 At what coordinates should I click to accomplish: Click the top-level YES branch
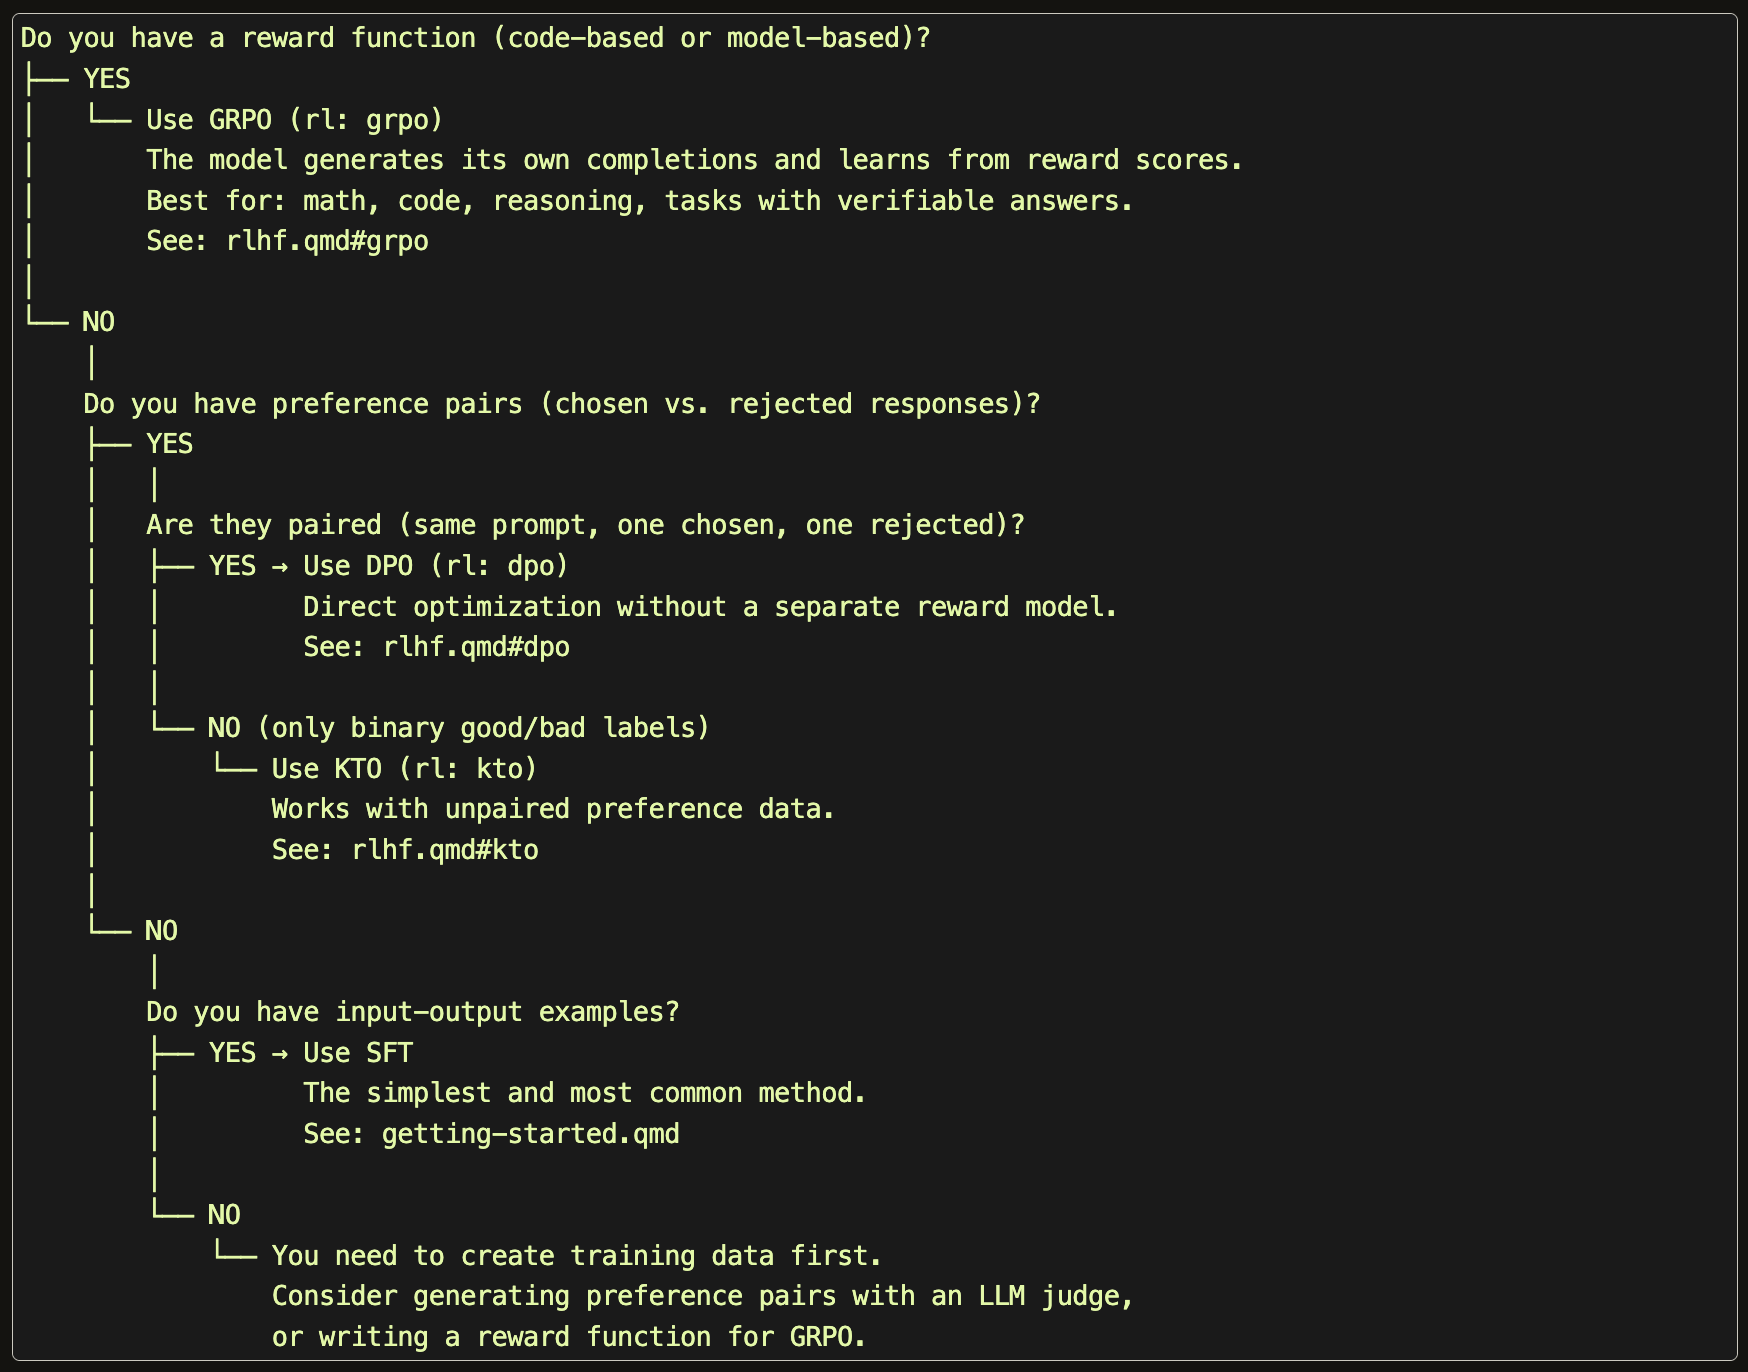coord(107,79)
